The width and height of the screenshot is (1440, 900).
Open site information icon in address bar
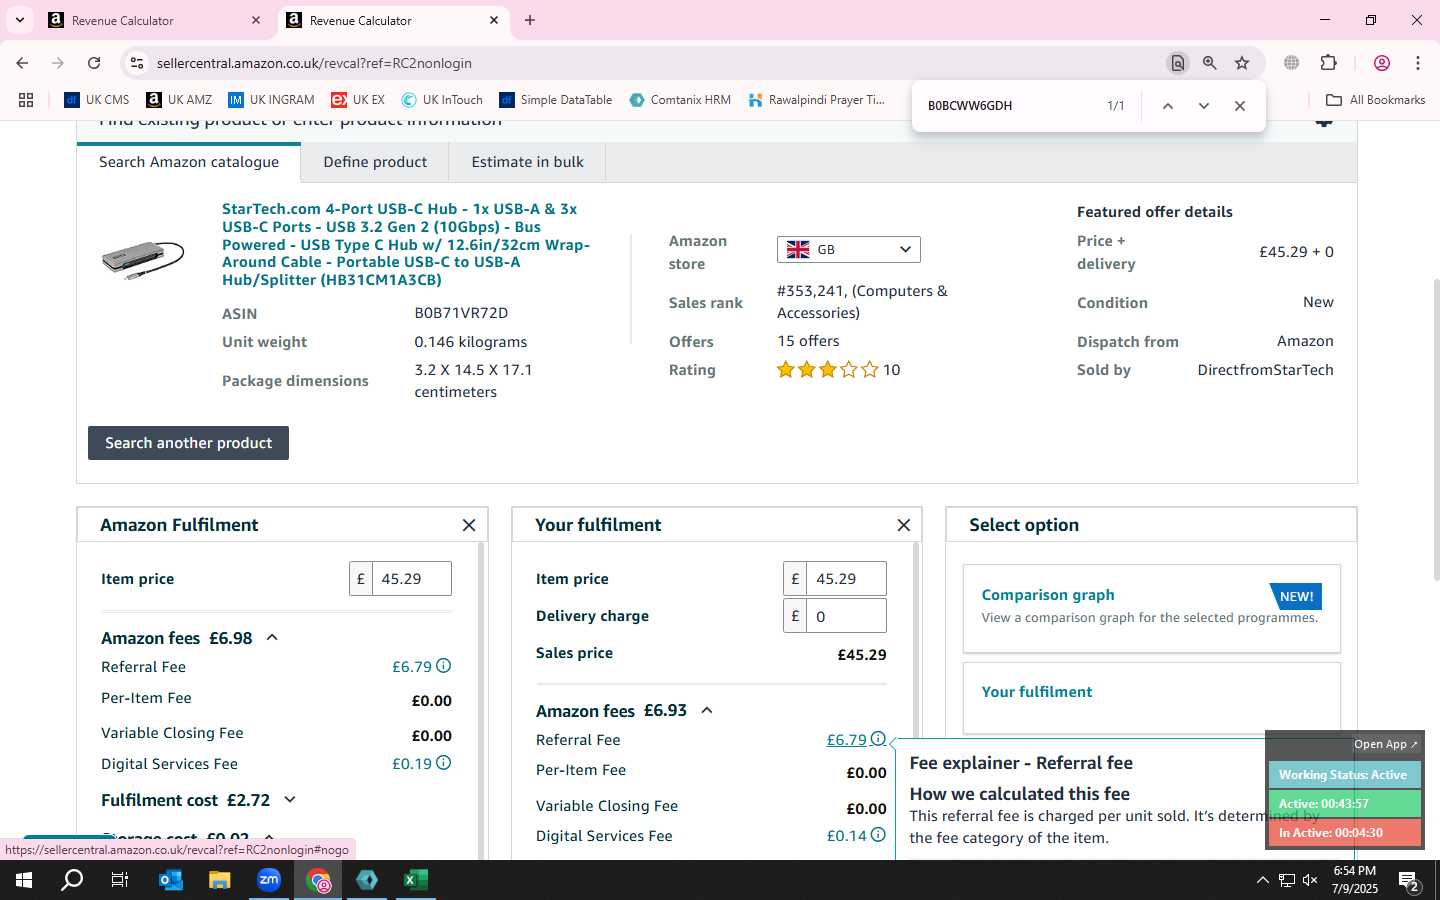[x=137, y=63]
